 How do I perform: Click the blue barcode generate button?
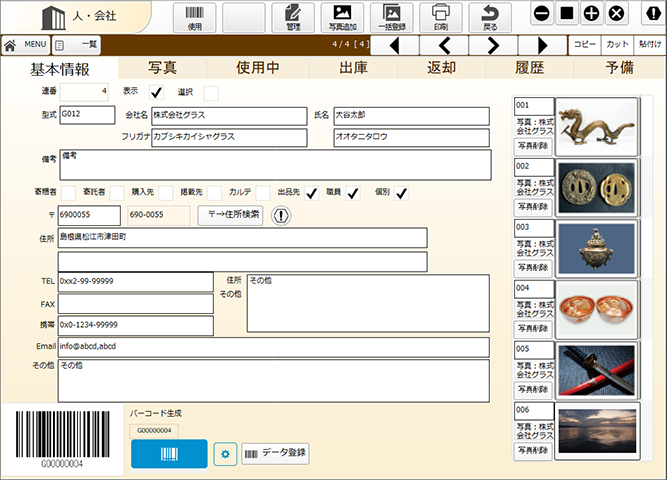(169, 454)
